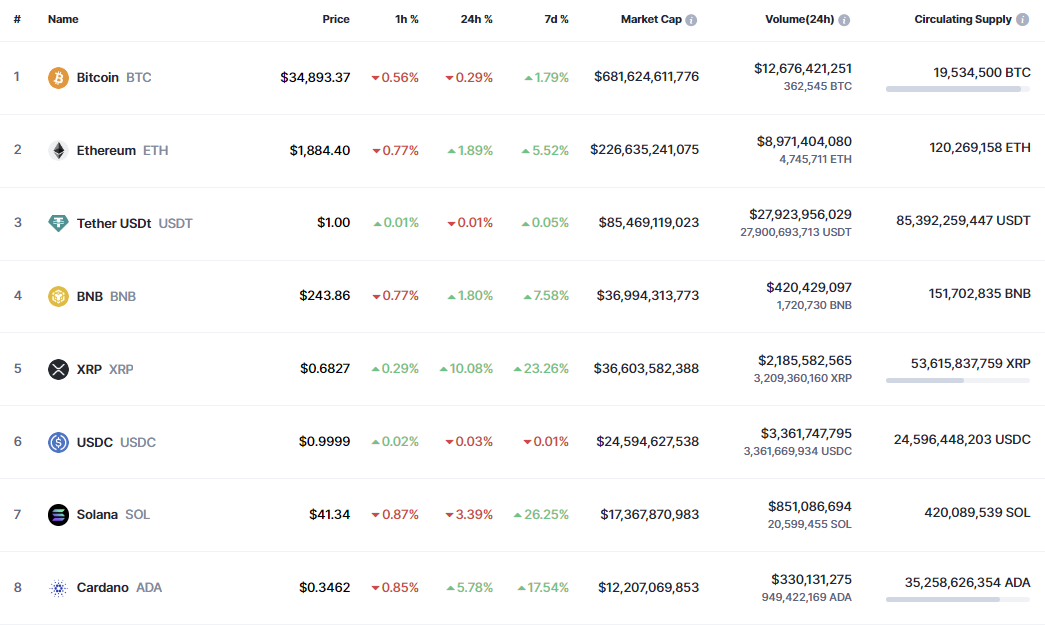The height and width of the screenshot is (625, 1045).
Task: Click Ethereum market cap $226,635,241,075
Action: 644,149
